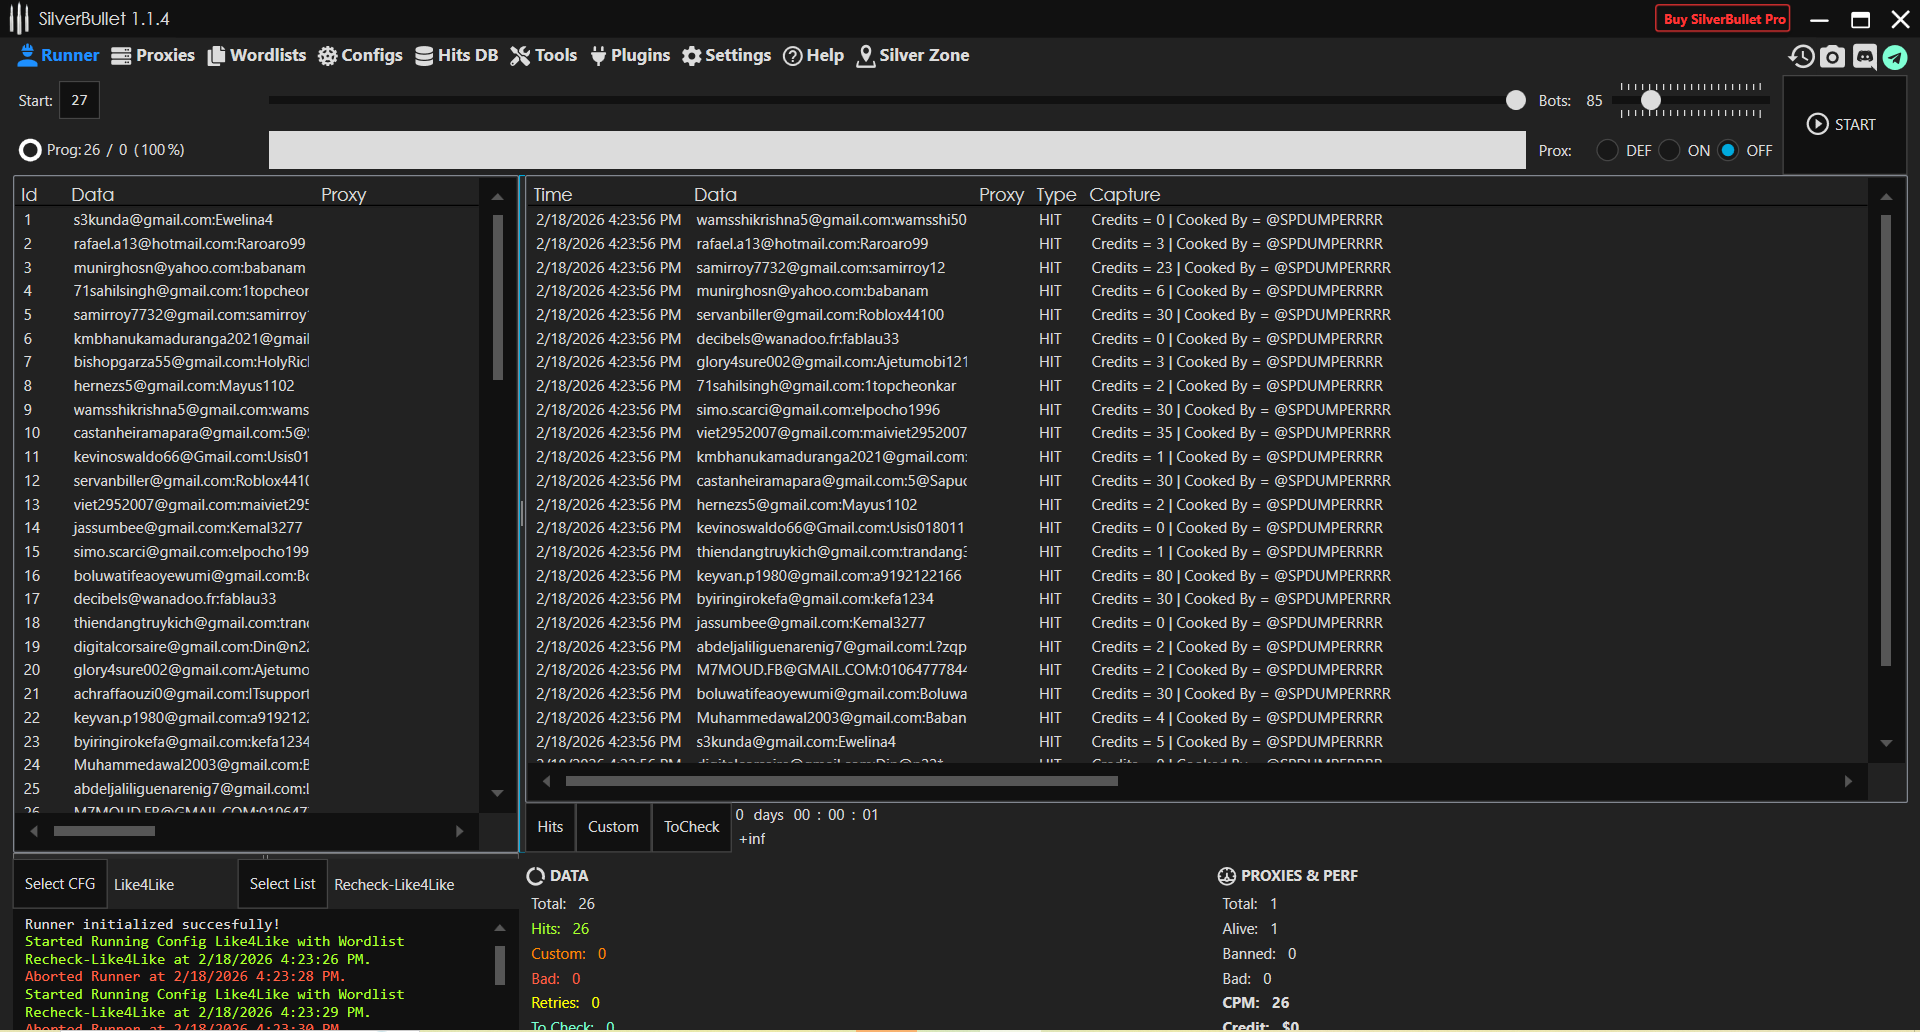The width and height of the screenshot is (1920, 1032).
Task: Click the "Retries: 0" statistic
Action: (x=566, y=1003)
